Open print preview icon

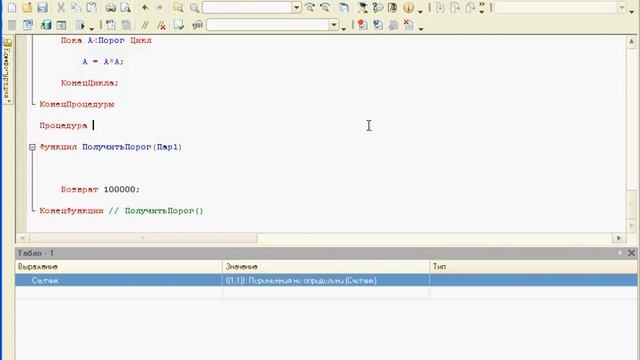pyautogui.click(x=125, y=7)
